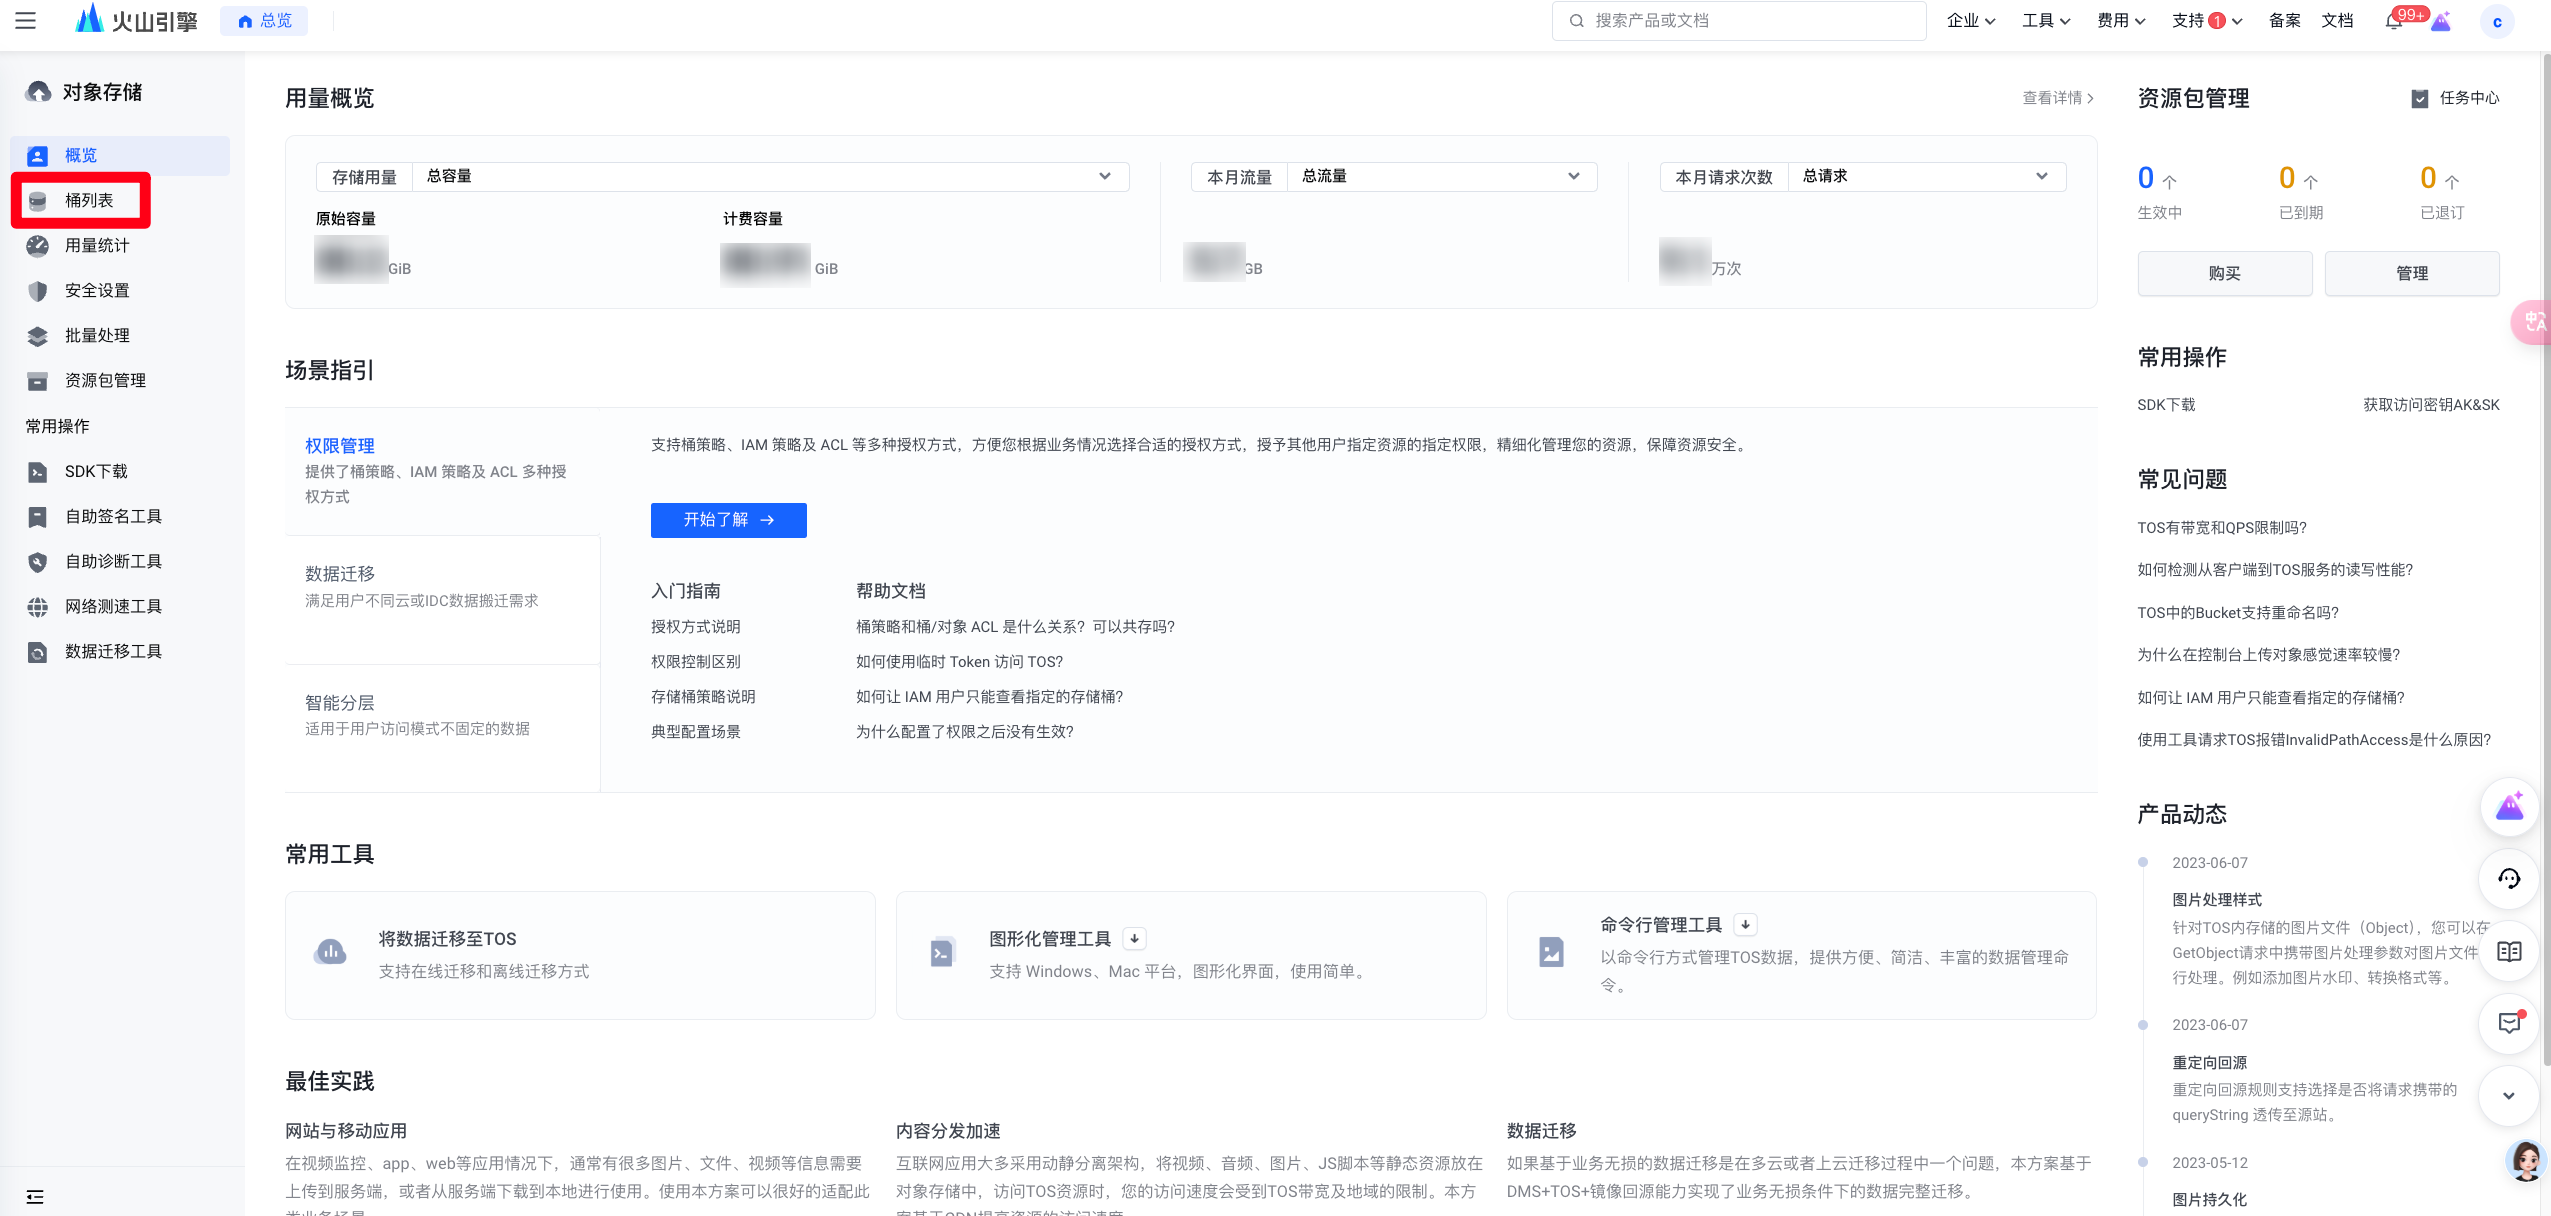This screenshot has height=1216, width=2551.
Task: Select 用量统计 in the sidebar
Action: coord(97,245)
